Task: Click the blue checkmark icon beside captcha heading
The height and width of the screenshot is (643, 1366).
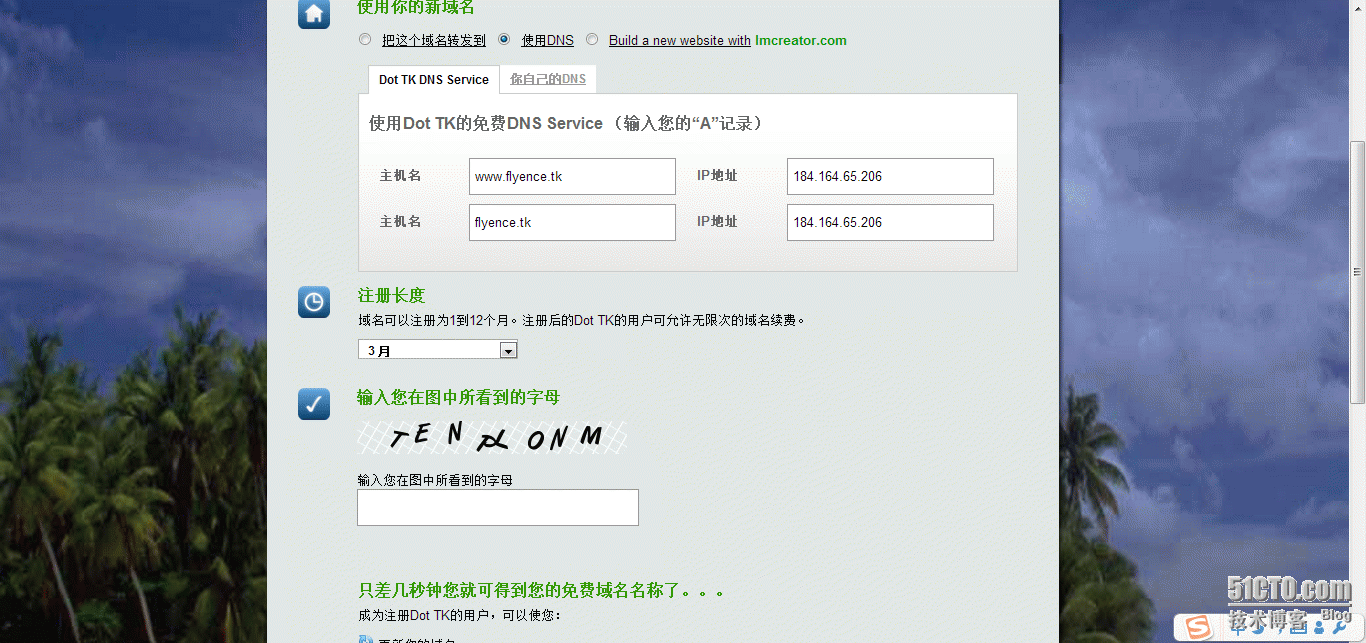Action: 314,404
